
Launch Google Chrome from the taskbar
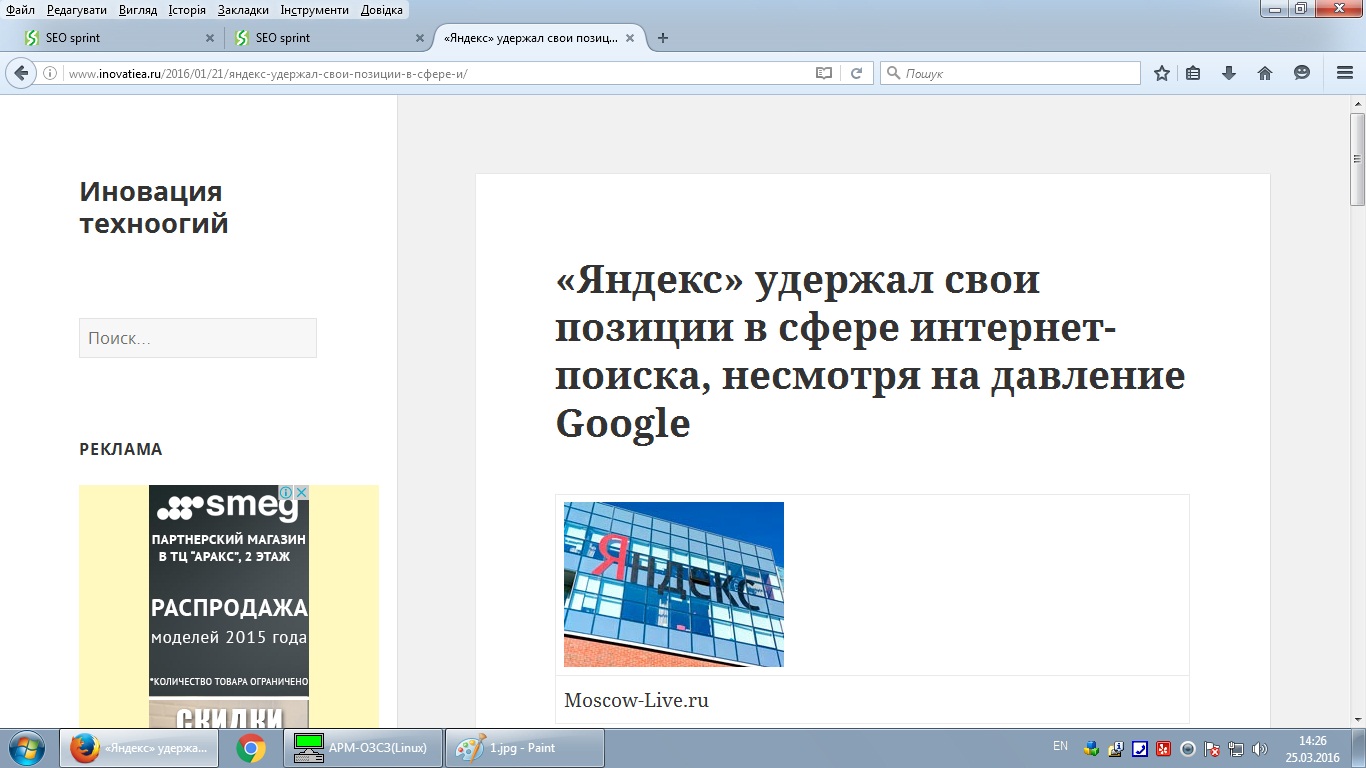coord(251,748)
